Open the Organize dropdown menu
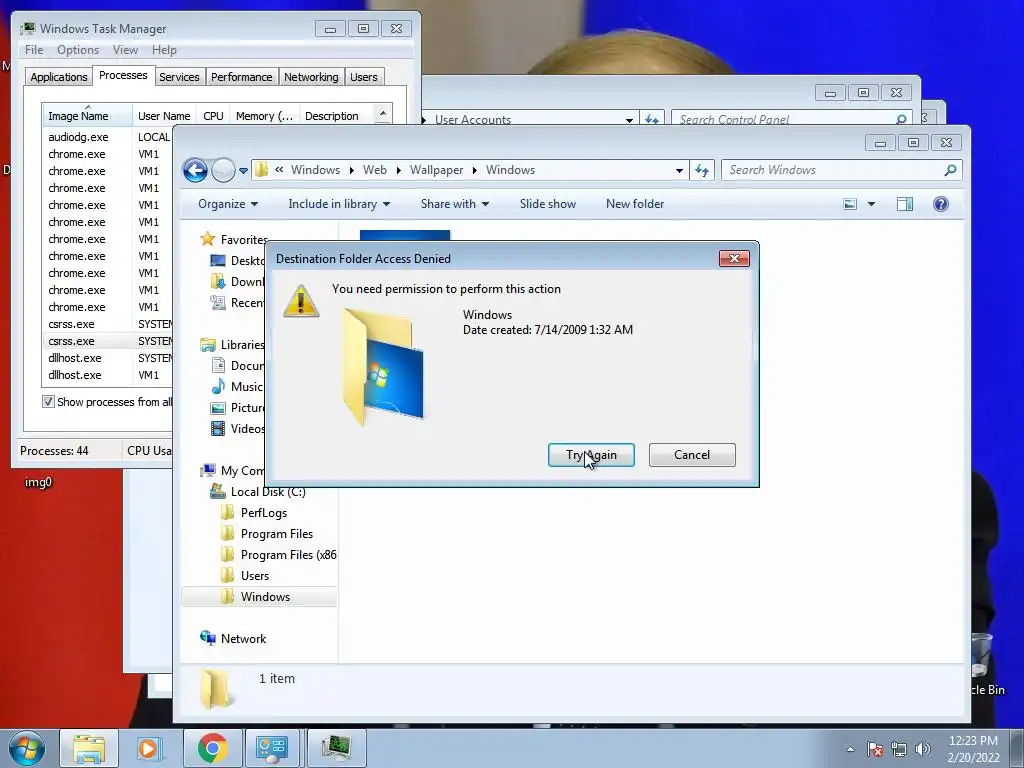 click(228, 204)
